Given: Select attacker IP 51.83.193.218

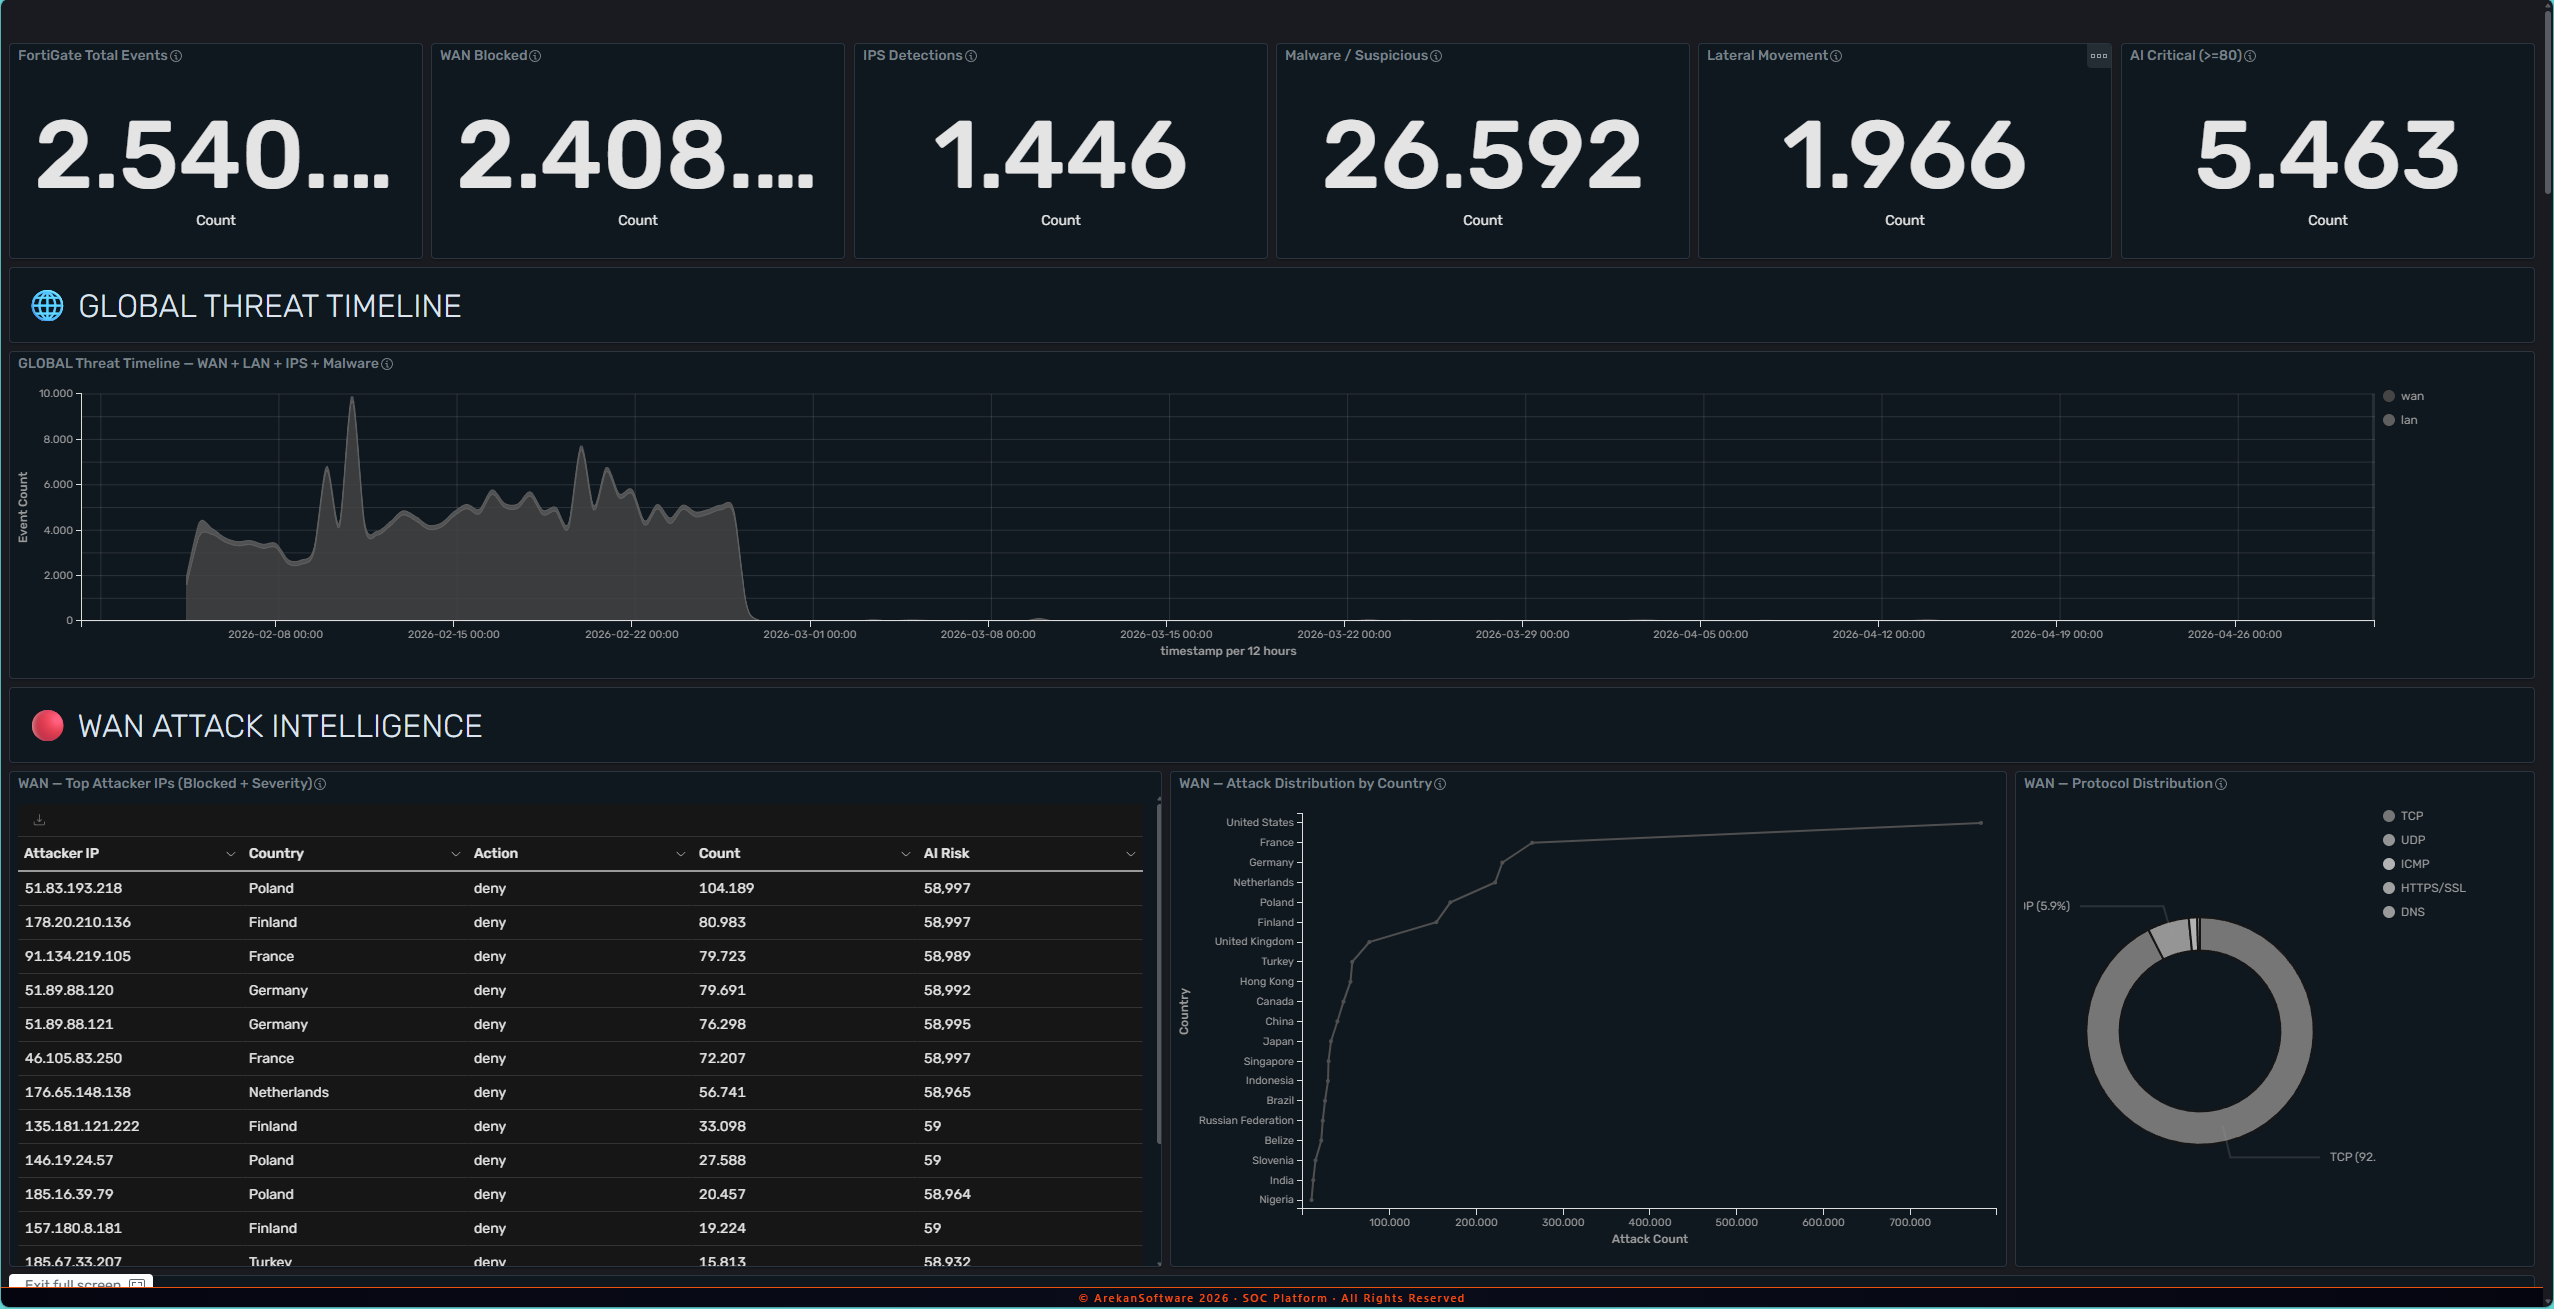Looking at the screenshot, I should click(x=73, y=888).
